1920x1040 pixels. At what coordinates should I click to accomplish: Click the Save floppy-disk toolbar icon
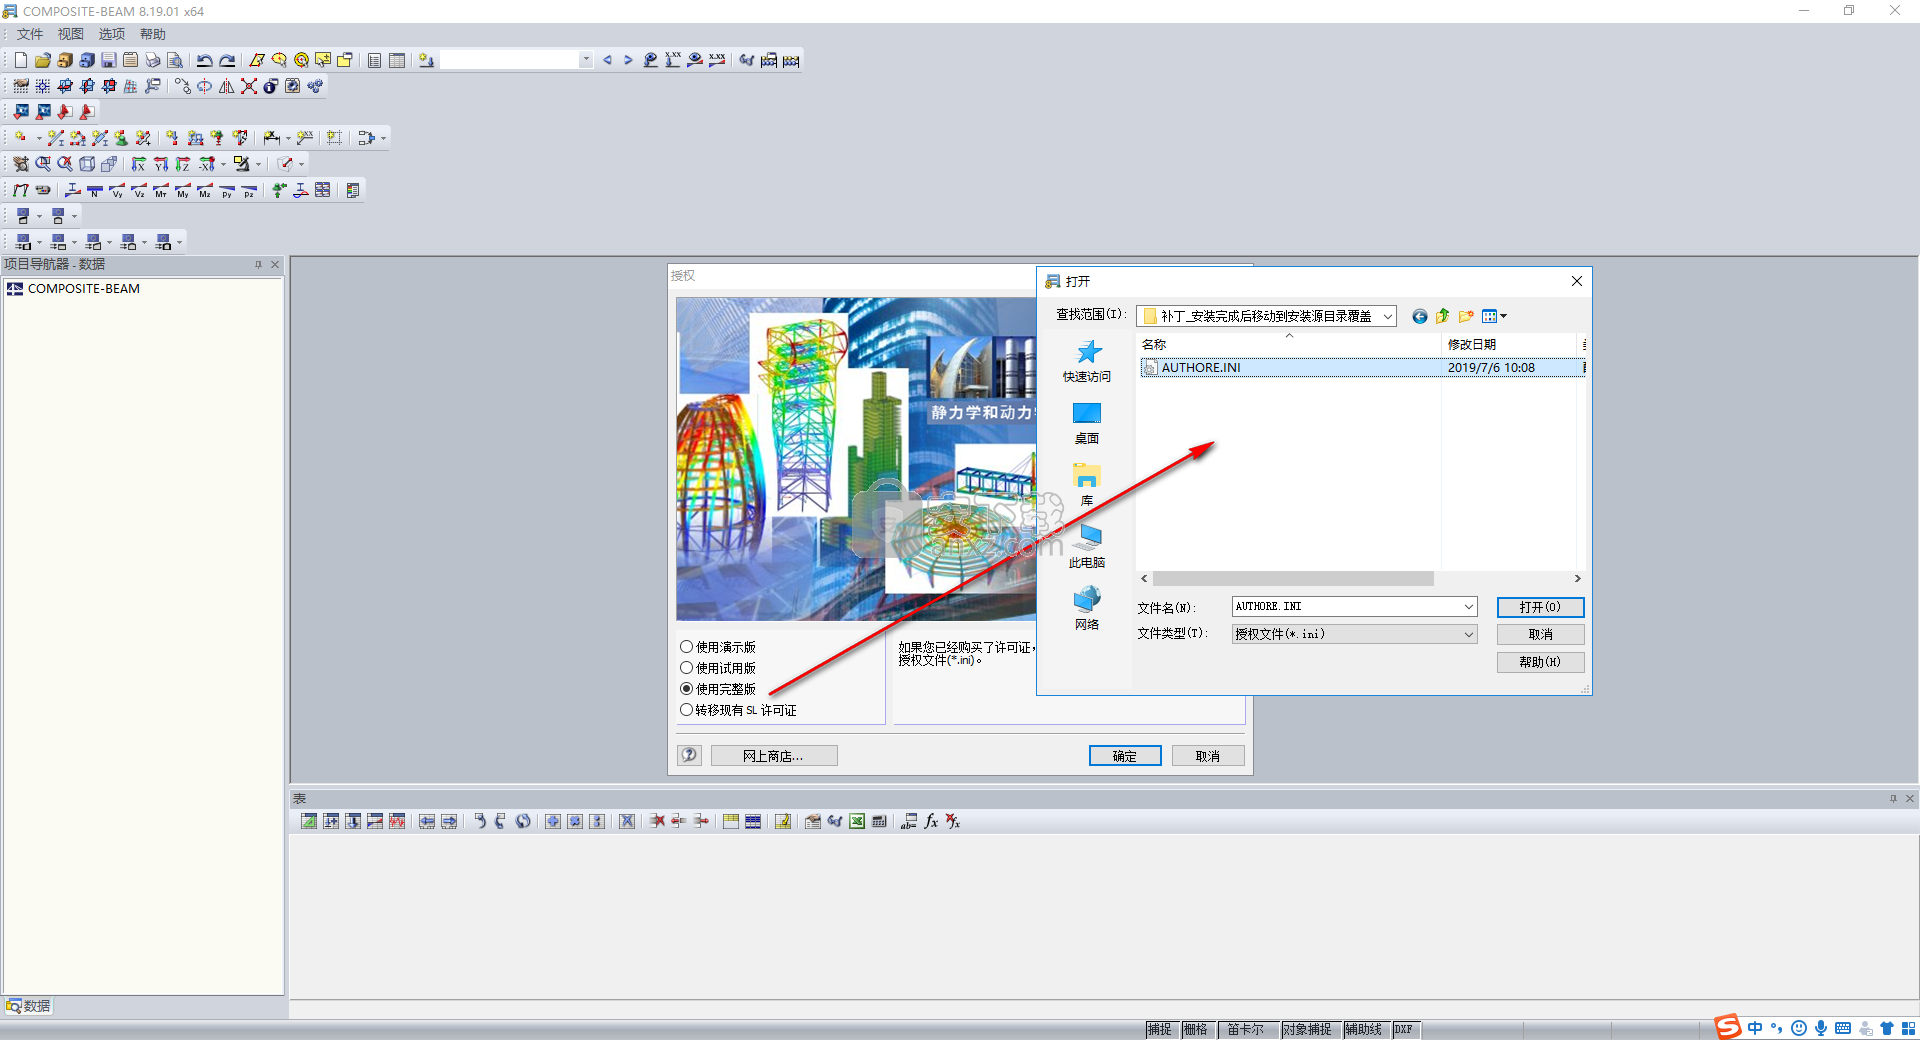[108, 60]
